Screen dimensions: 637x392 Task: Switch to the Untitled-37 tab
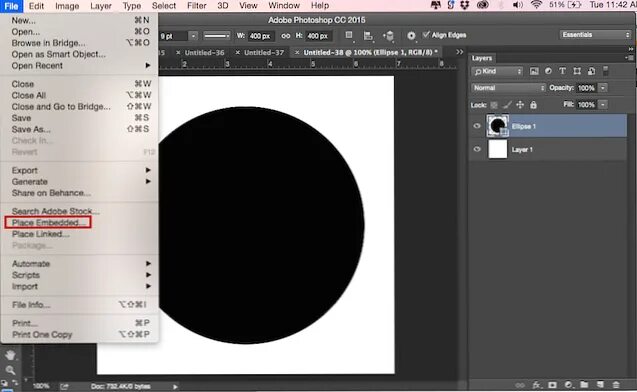click(x=264, y=53)
